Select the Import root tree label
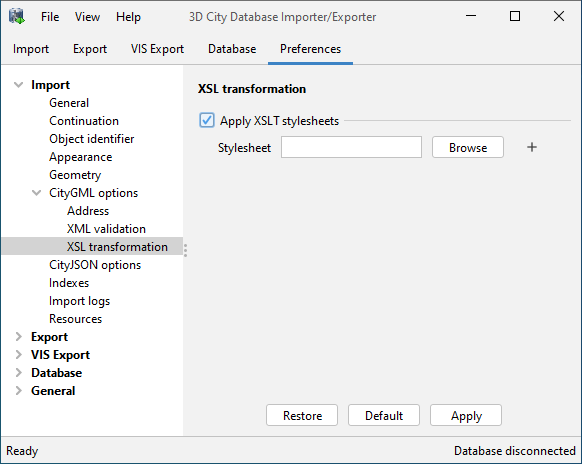Screen dimensions: 582x464 pyautogui.click(x=50, y=85)
